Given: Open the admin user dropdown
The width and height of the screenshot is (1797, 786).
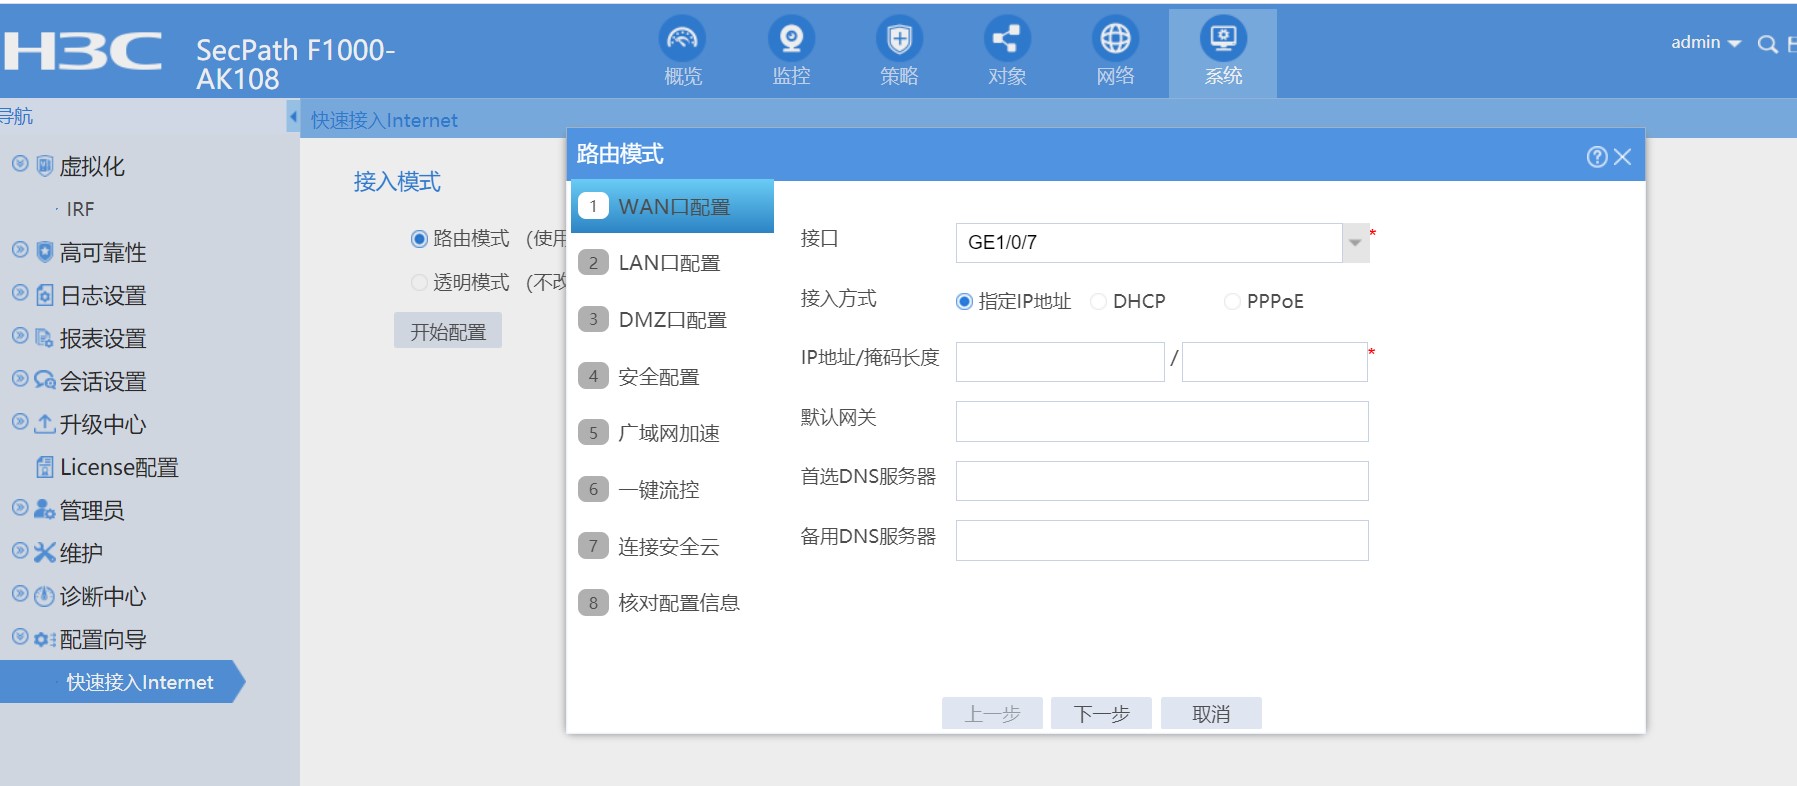Looking at the screenshot, I should pos(1706,43).
